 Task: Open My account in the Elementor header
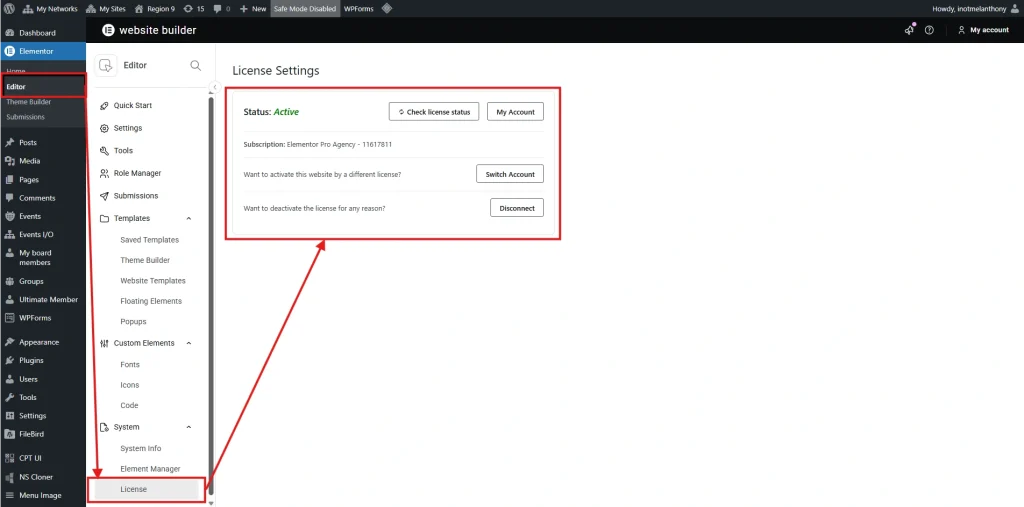(984, 30)
